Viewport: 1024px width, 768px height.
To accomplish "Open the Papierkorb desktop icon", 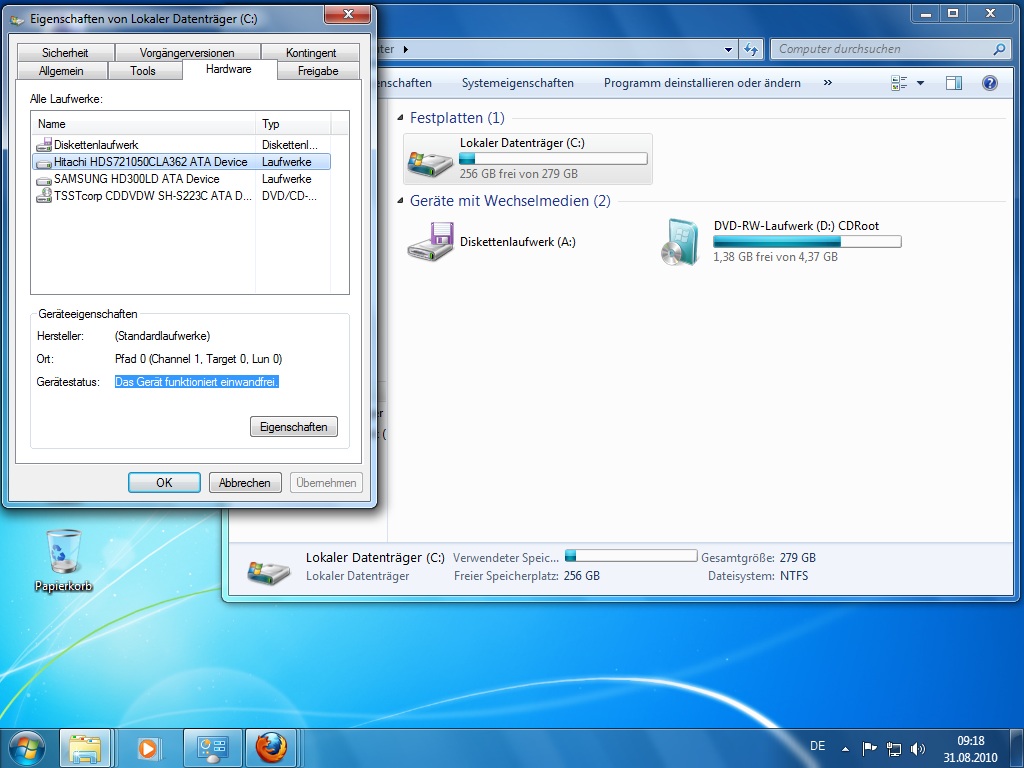I will (x=63, y=560).
